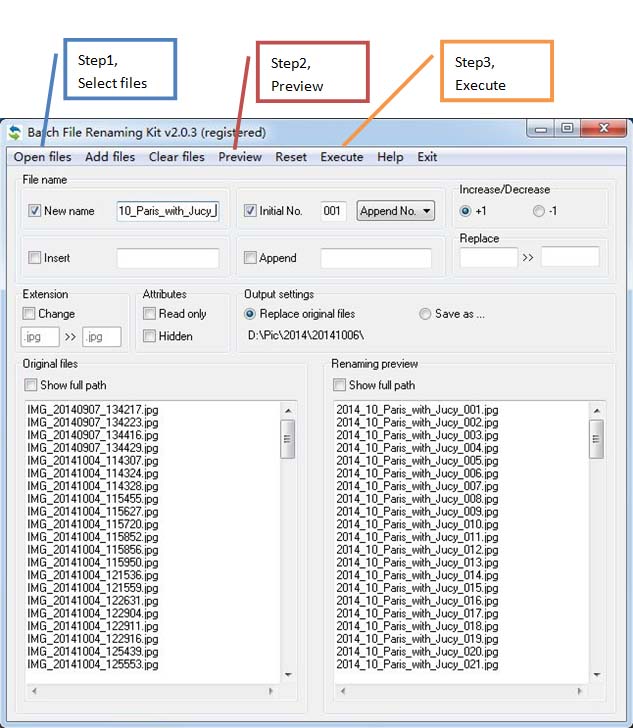This screenshot has height=728, width=633.
Task: Click Preview in the menu bar
Action: (240, 157)
